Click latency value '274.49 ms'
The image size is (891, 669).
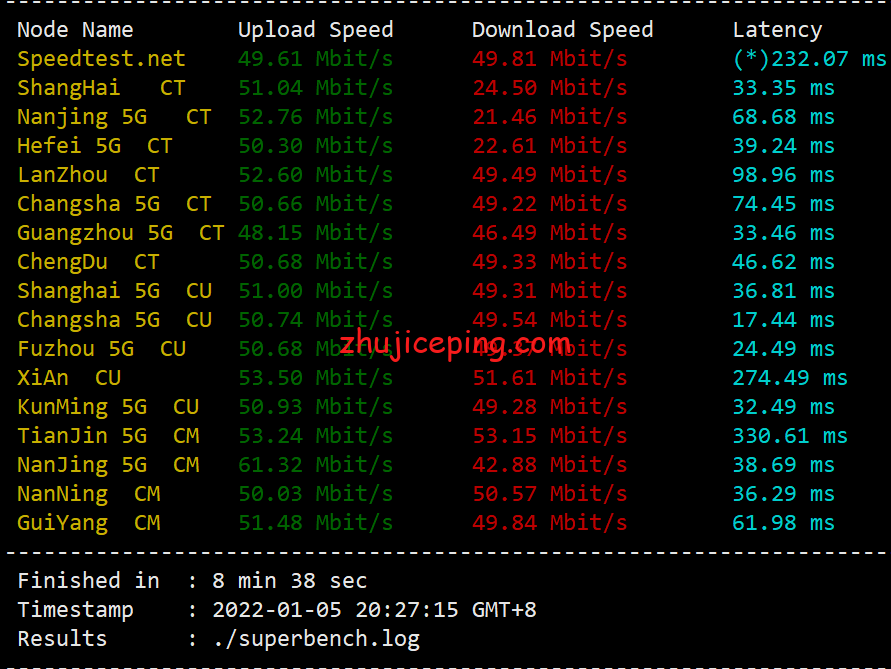click(x=790, y=377)
